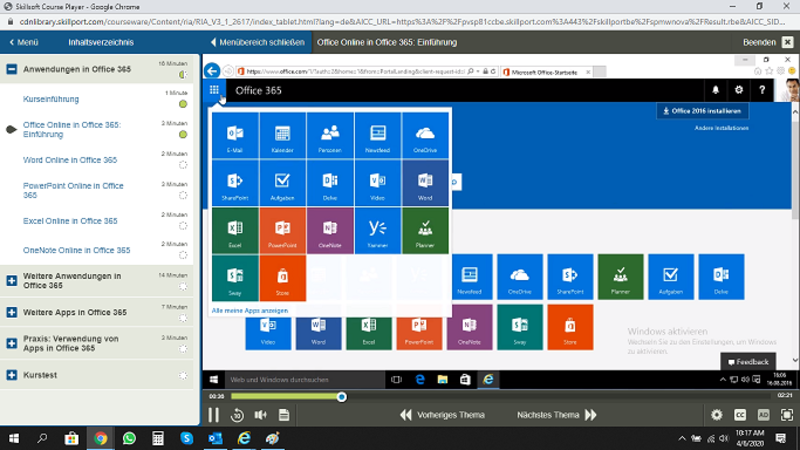The width and height of the screenshot is (800, 450).
Task: Select Office Online in Office 365: Einführung topic
Action: tap(71, 130)
